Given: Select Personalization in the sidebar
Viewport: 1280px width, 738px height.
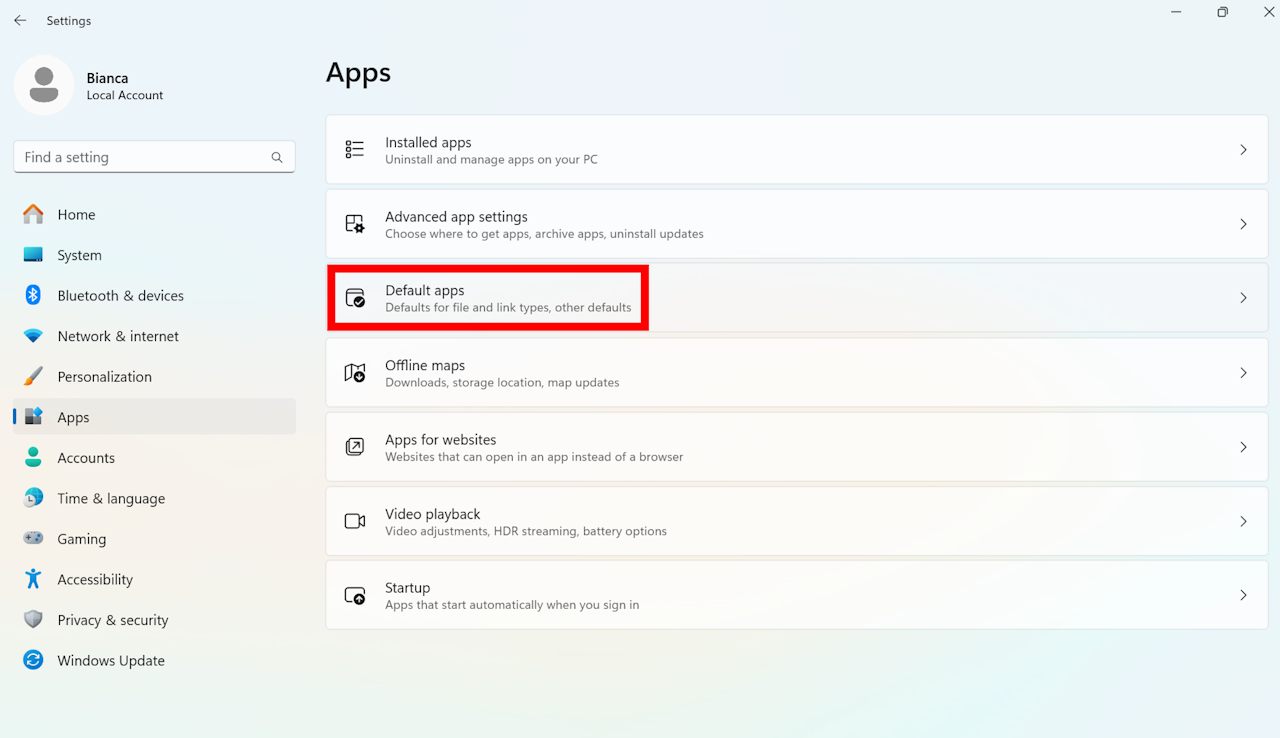Looking at the screenshot, I should [104, 377].
